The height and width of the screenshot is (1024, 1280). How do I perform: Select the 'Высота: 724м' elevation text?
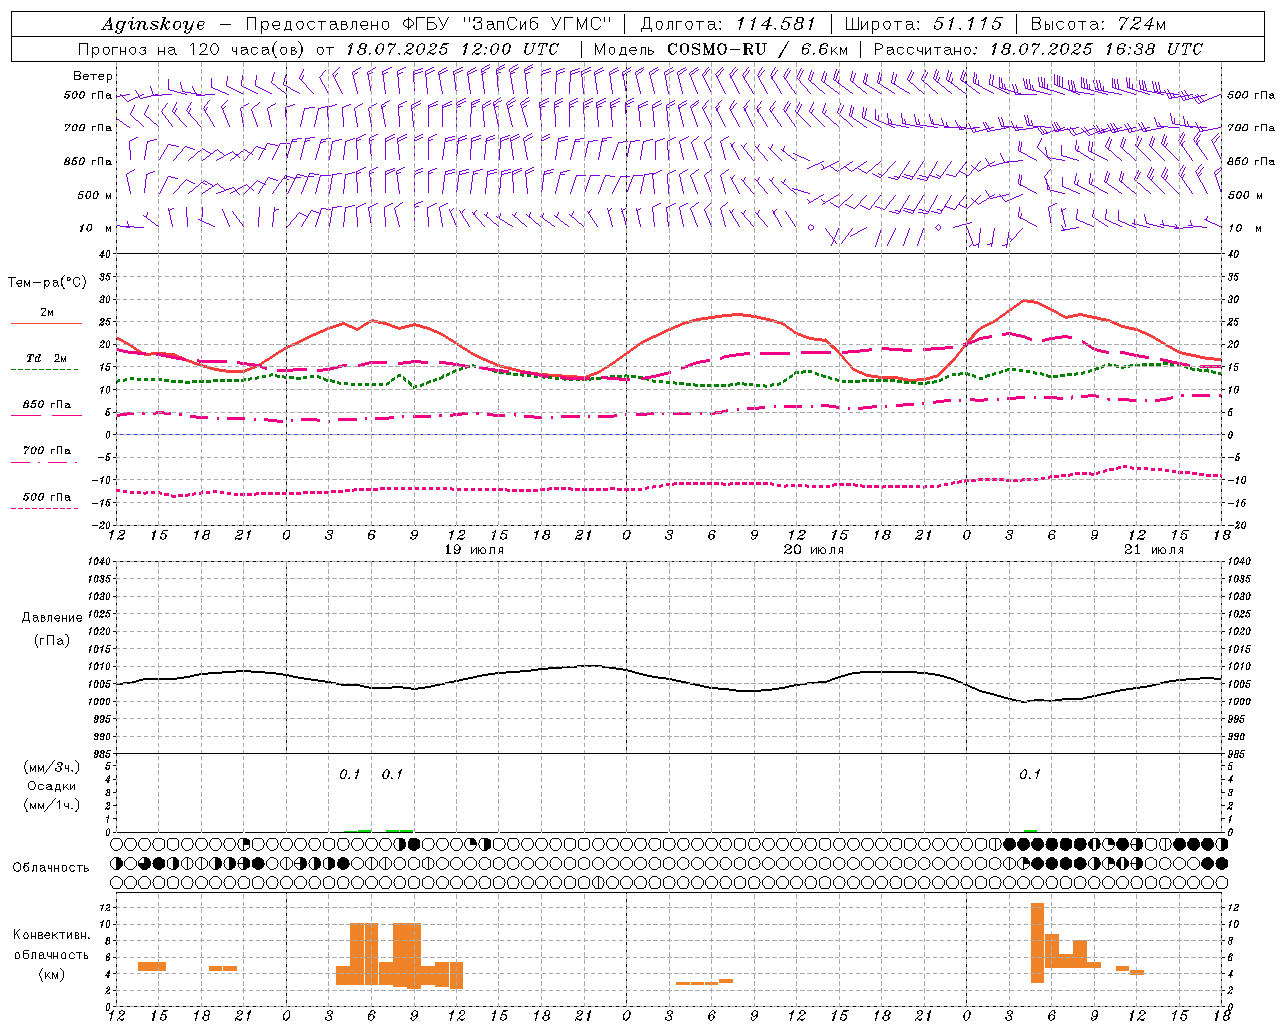[1098, 24]
